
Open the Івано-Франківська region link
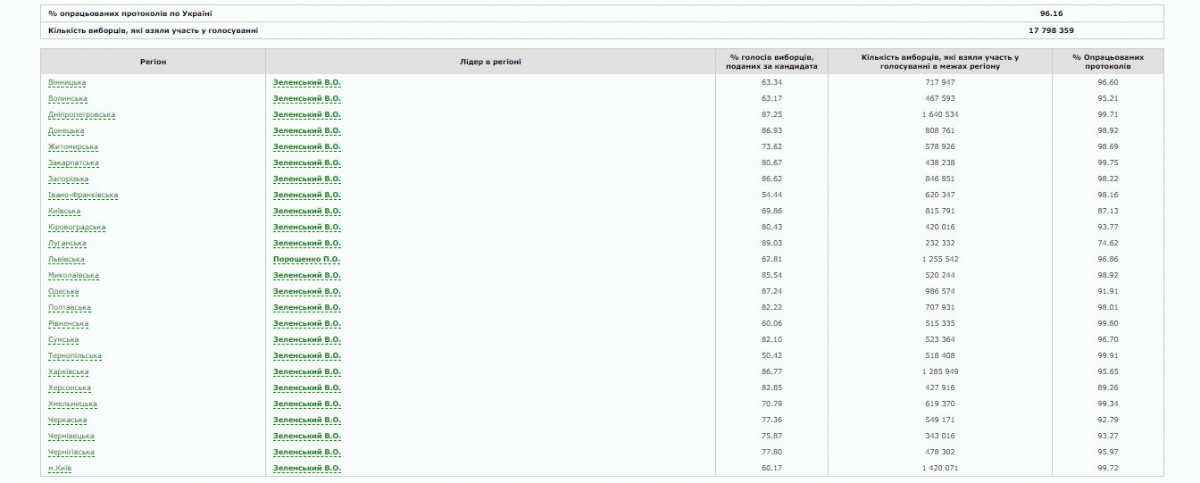pos(83,194)
